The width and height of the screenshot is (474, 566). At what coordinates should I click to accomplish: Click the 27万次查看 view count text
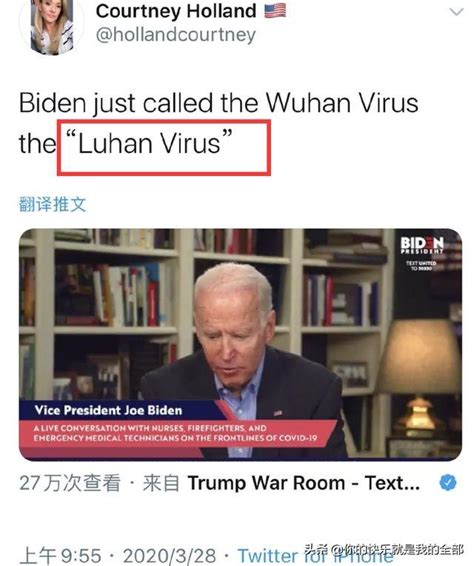[x=70, y=483]
